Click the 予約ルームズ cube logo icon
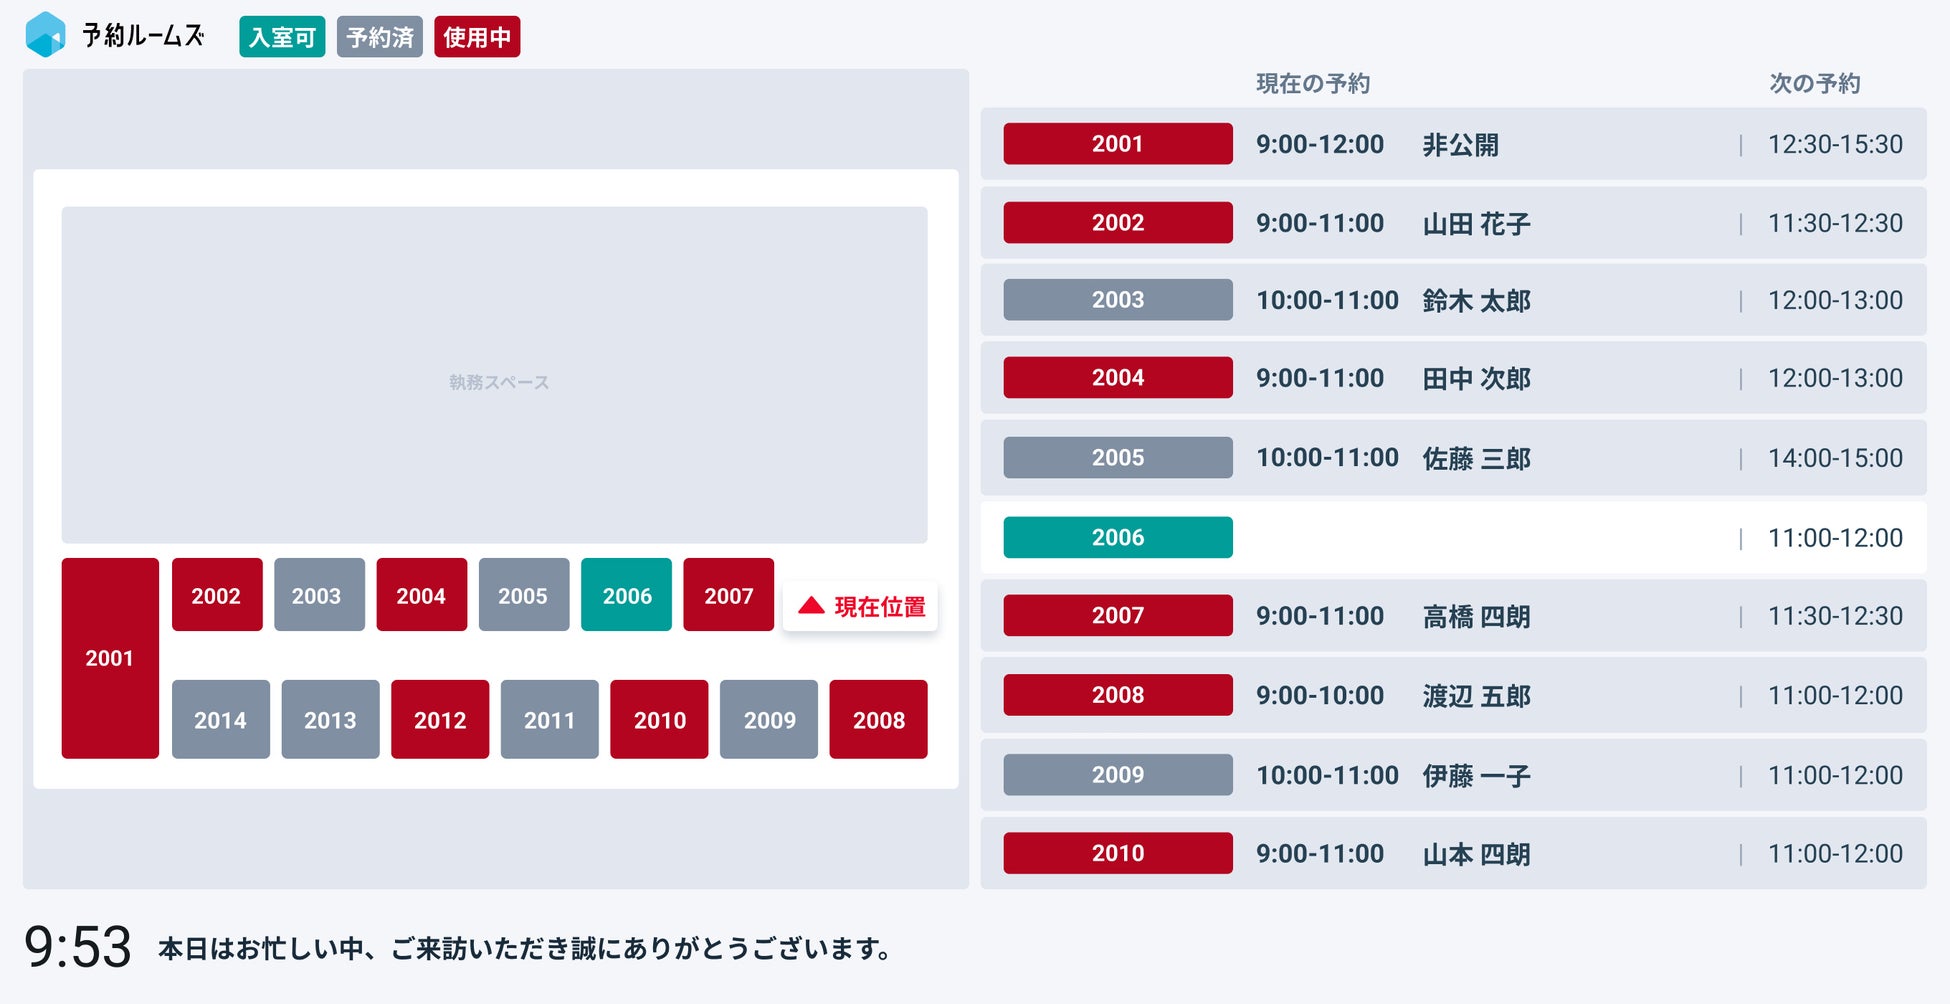This screenshot has width=1950, height=1004. pos(45,35)
